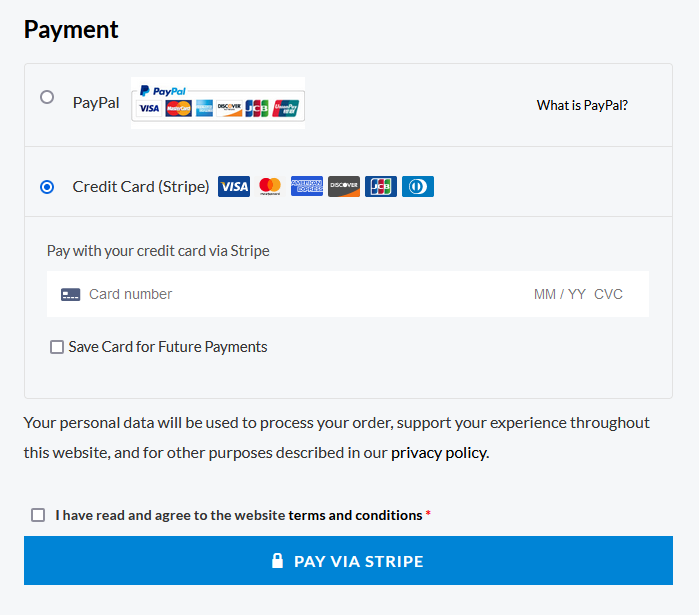The image size is (699, 615).
Task: Click the PayPal accepted cards logo image
Action: click(x=218, y=103)
